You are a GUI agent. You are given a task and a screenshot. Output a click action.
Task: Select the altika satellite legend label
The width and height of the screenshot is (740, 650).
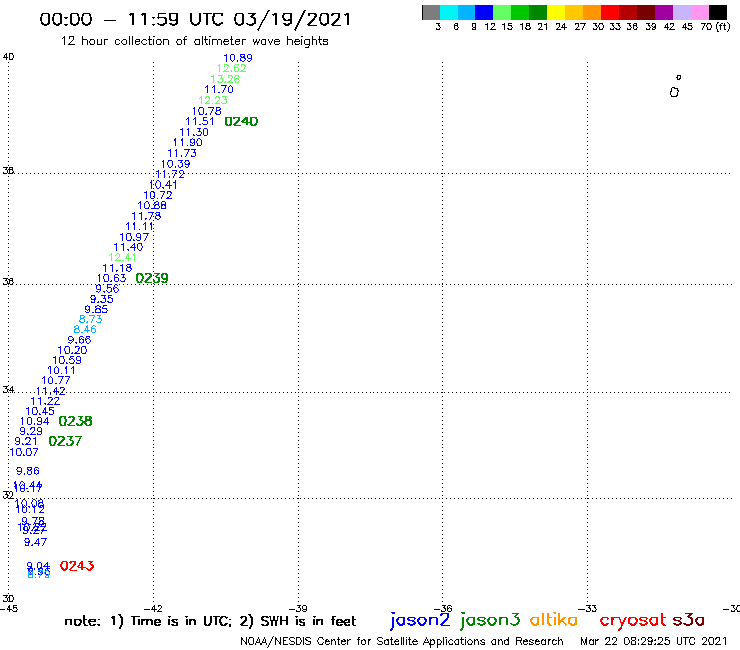click(553, 619)
